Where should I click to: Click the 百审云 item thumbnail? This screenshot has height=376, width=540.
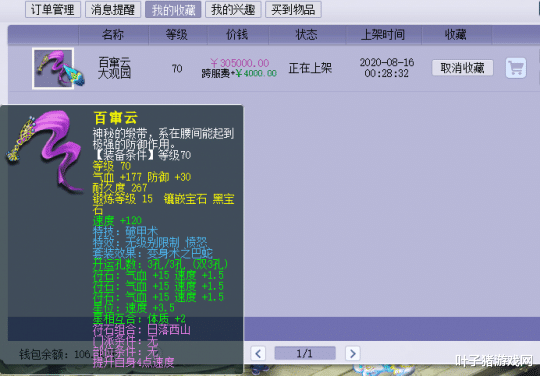tap(53, 68)
